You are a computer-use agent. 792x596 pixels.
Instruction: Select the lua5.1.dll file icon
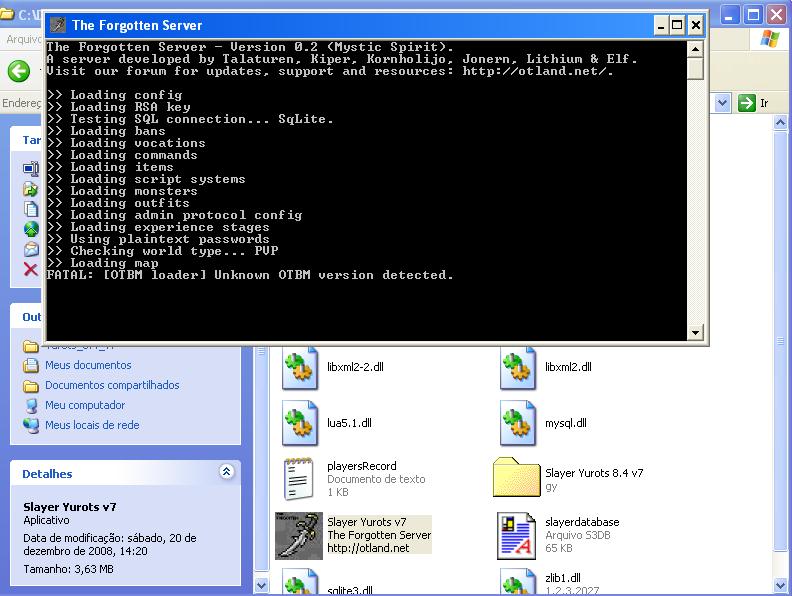[x=300, y=423]
